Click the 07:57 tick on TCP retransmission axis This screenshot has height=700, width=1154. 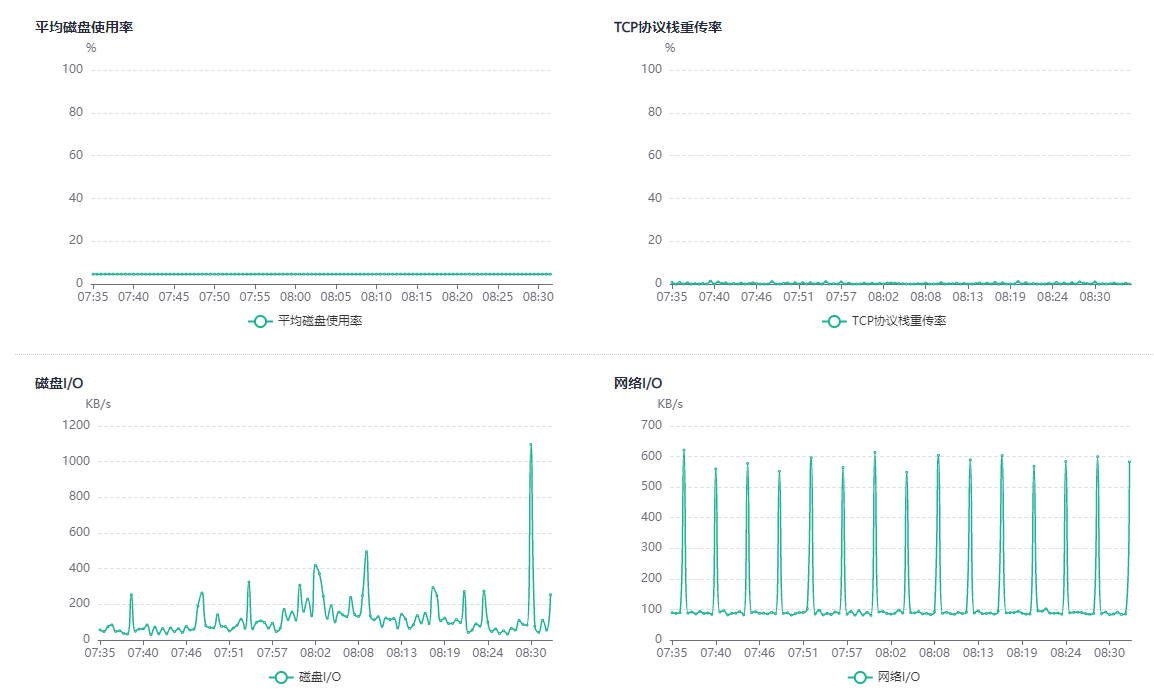(841, 297)
